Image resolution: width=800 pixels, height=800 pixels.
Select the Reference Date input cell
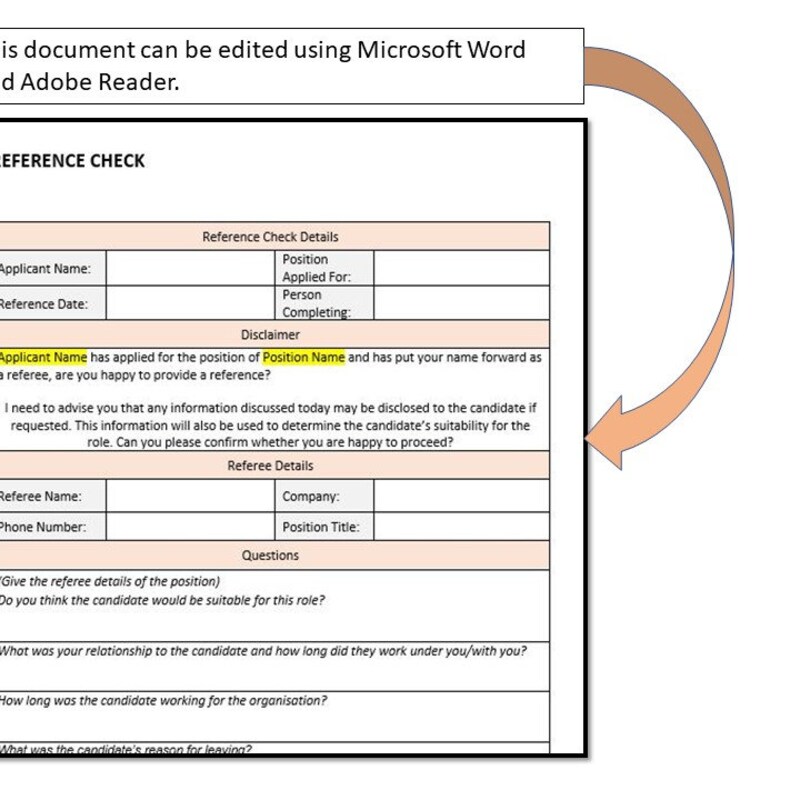(x=190, y=303)
